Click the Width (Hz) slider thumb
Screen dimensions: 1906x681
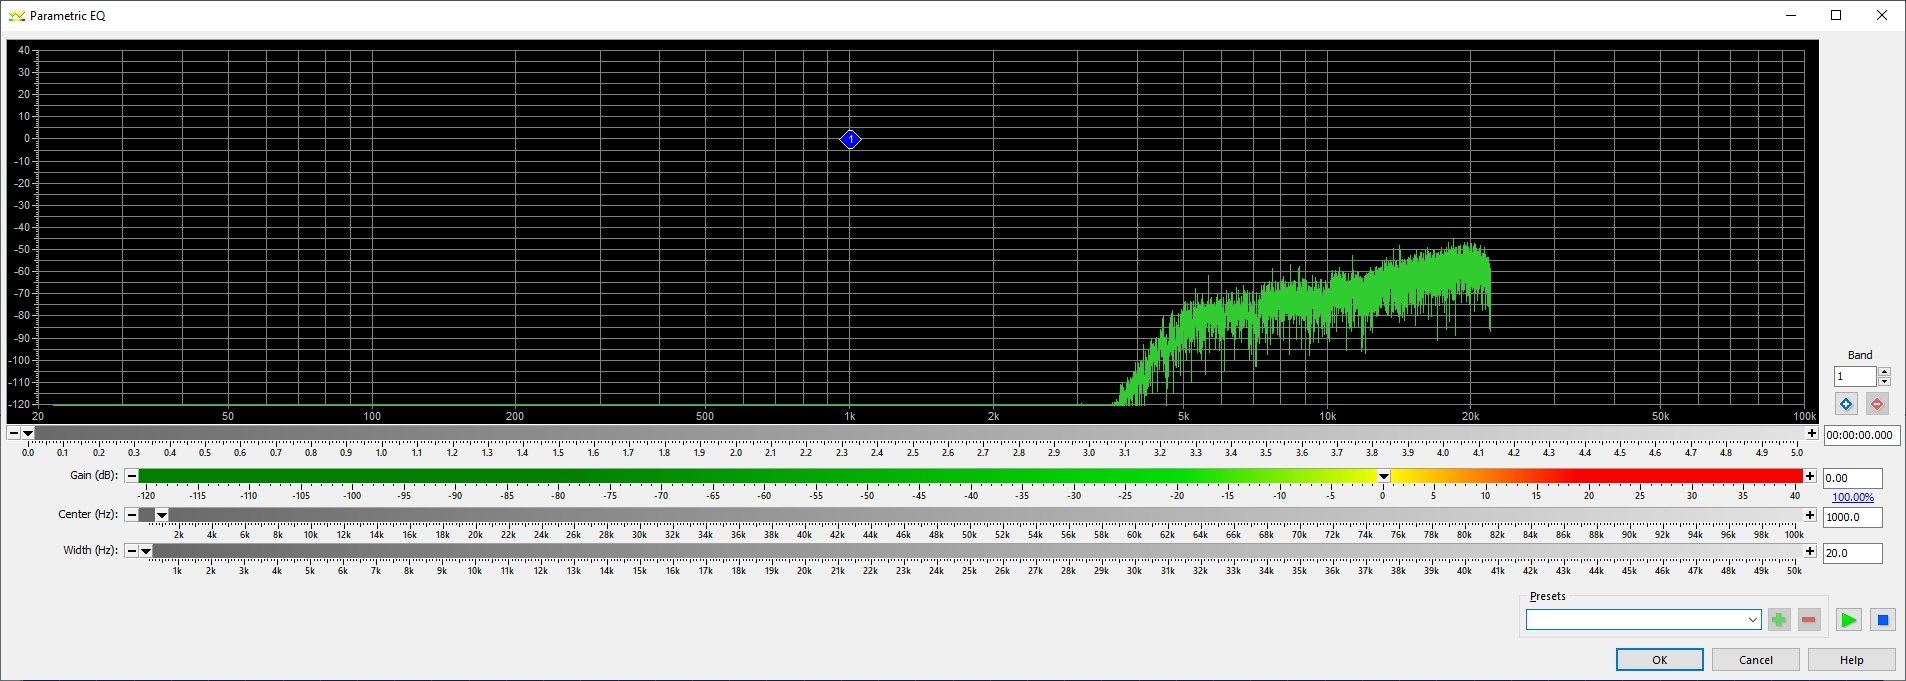(x=146, y=551)
